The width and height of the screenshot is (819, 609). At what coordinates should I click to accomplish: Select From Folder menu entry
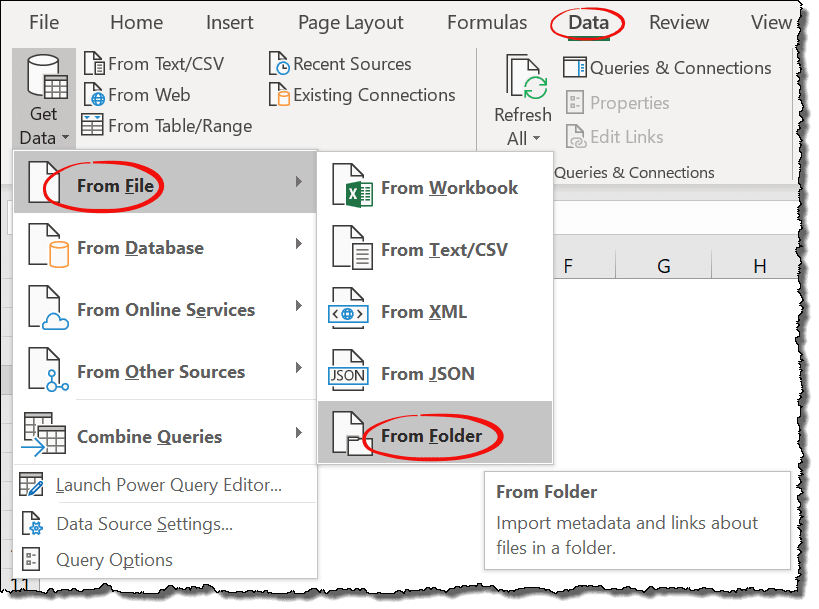pyautogui.click(x=431, y=436)
